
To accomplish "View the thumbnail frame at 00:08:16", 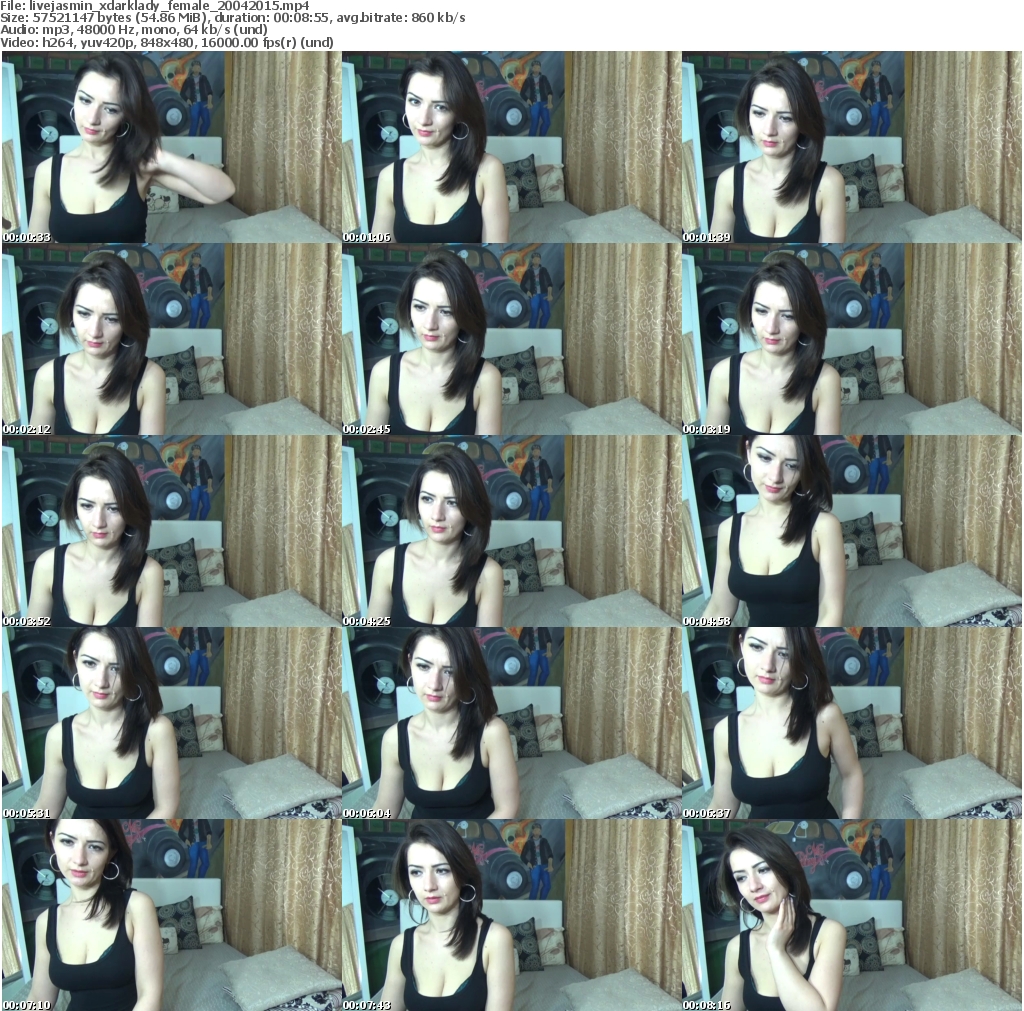I will click(852, 916).
